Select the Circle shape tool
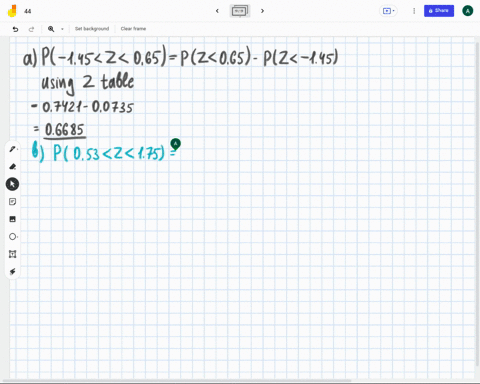The width and height of the screenshot is (480, 384). click(x=12, y=237)
